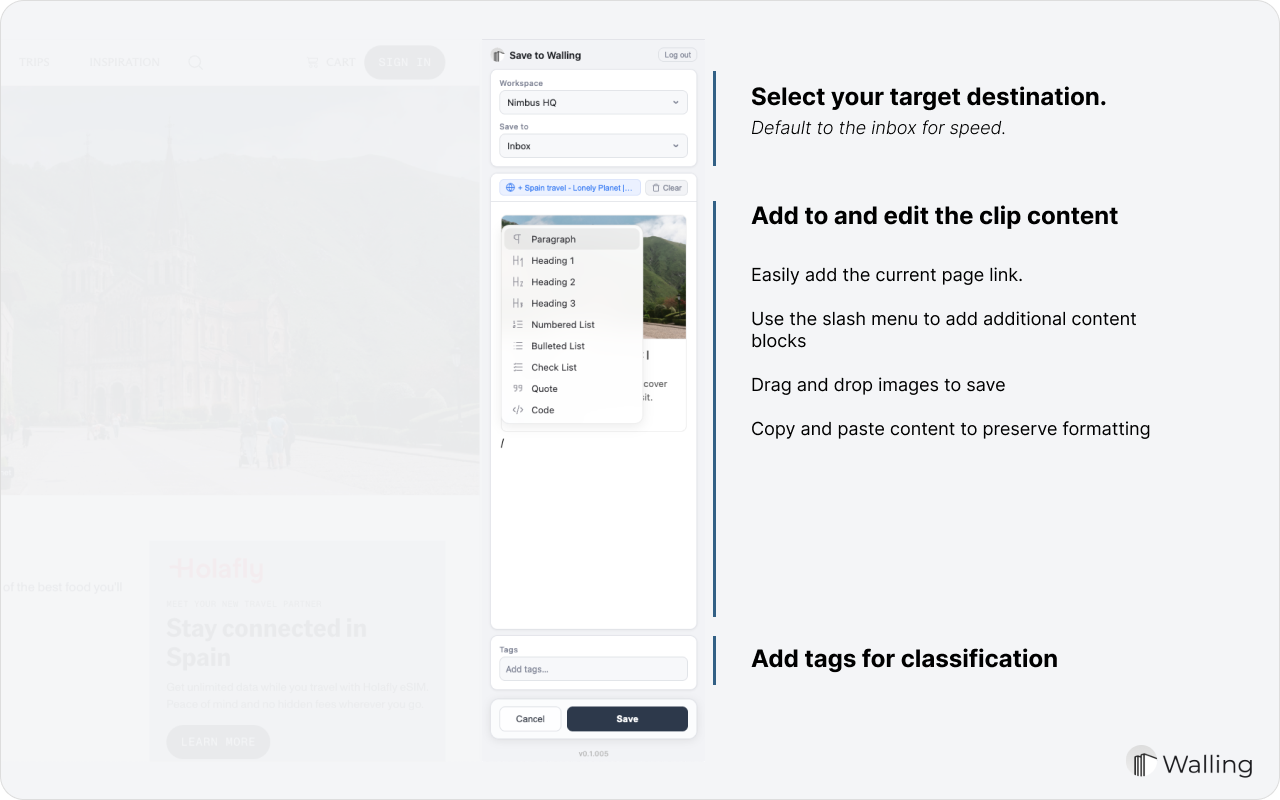Screen dimensions: 1280x800
Task: Open the Save to dropdown showing Inbox
Action: (x=593, y=146)
